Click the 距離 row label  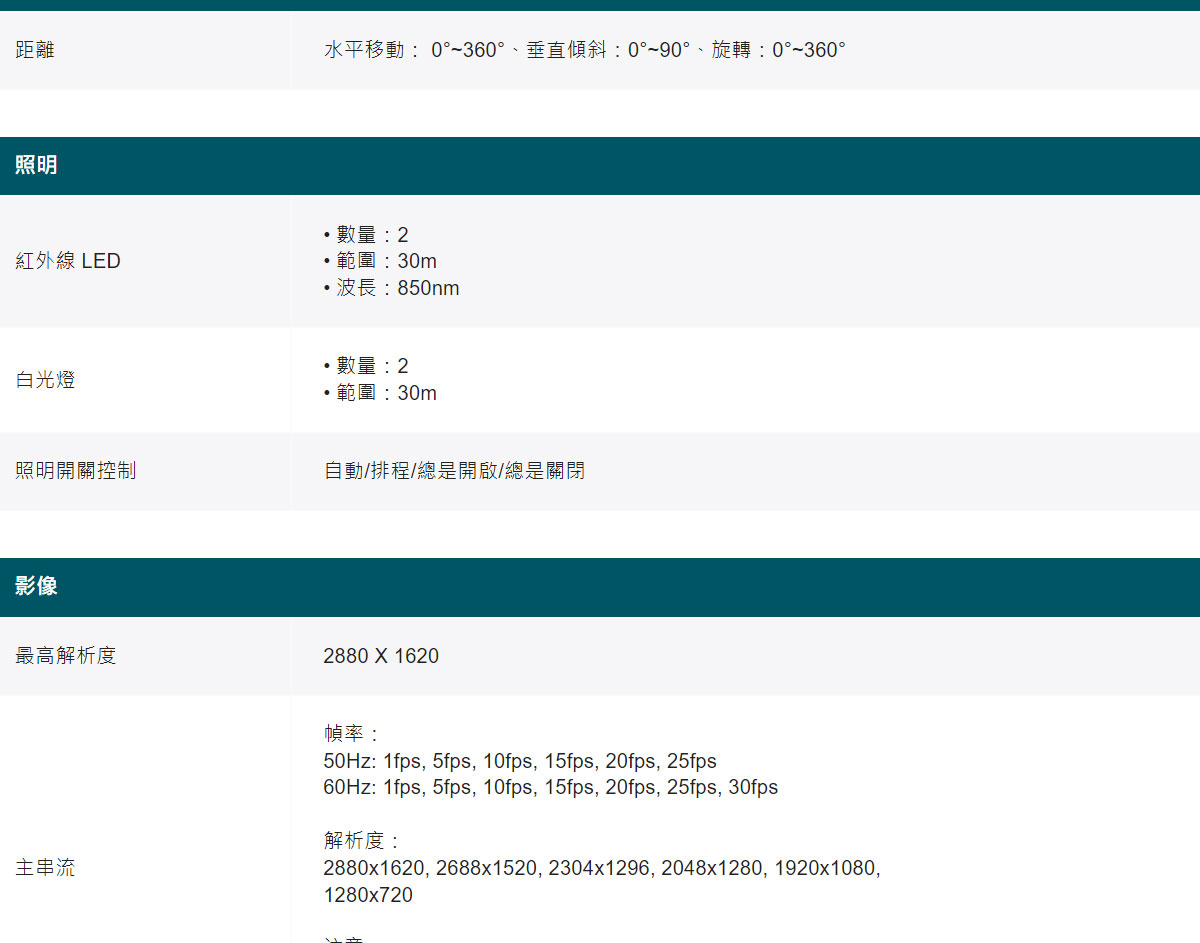pyautogui.click(x=35, y=50)
